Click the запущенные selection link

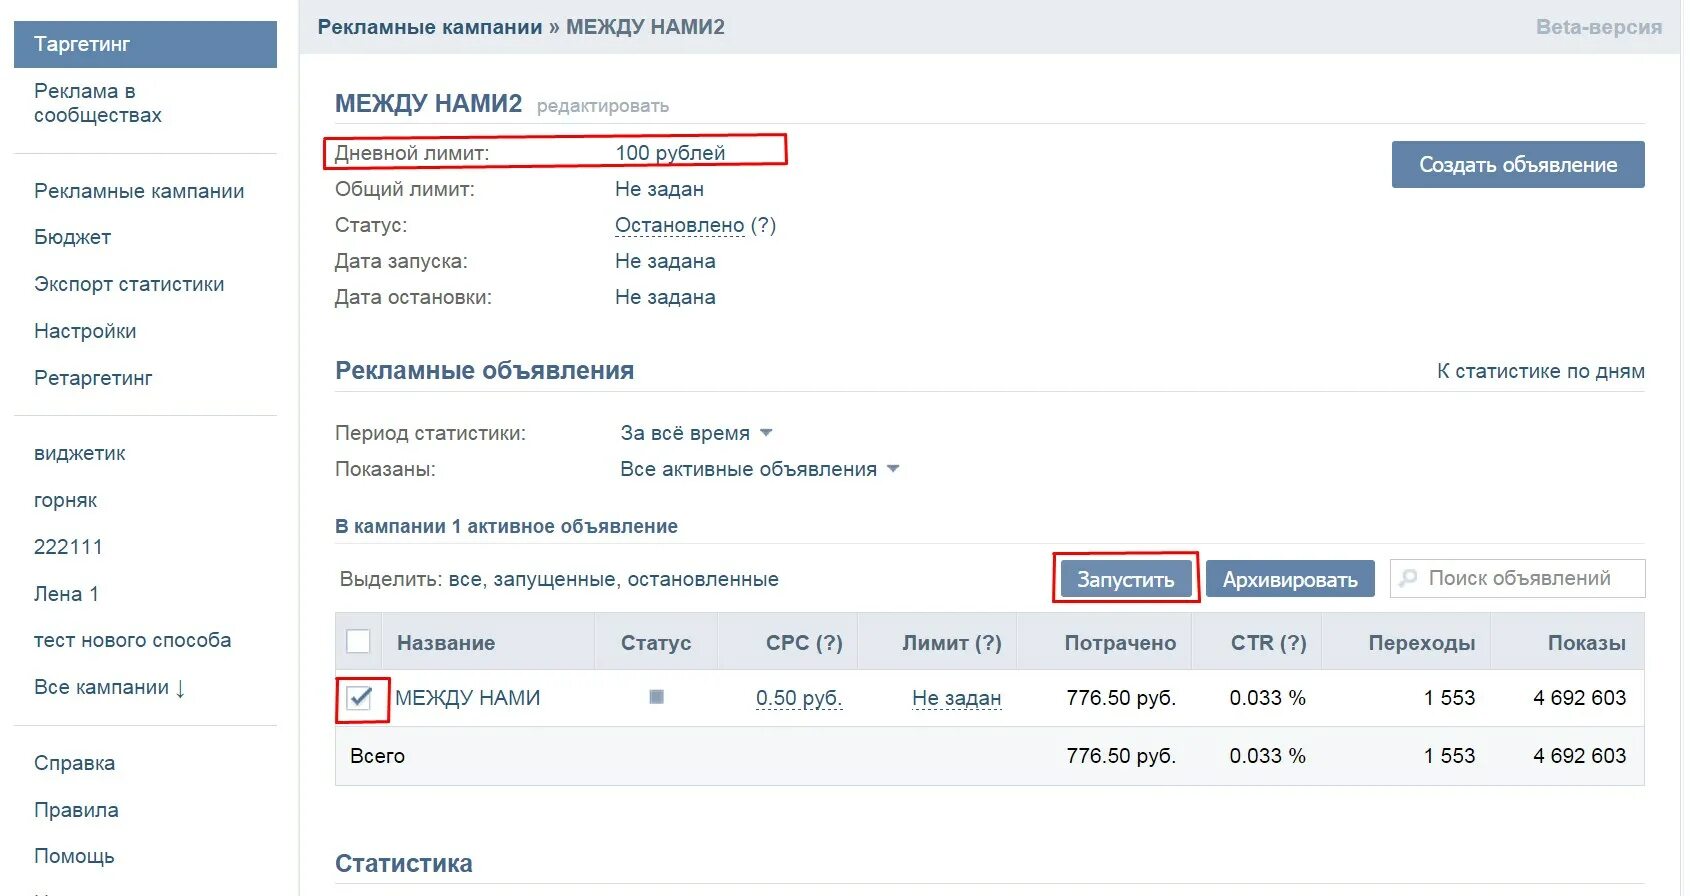click(554, 579)
